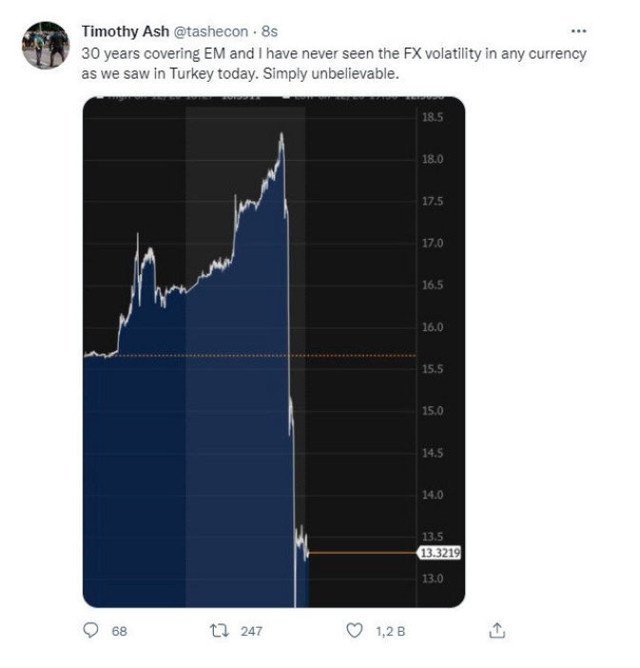The image size is (640, 668).
Task: Click the 13.0 axis label on chart
Action: pos(434,578)
